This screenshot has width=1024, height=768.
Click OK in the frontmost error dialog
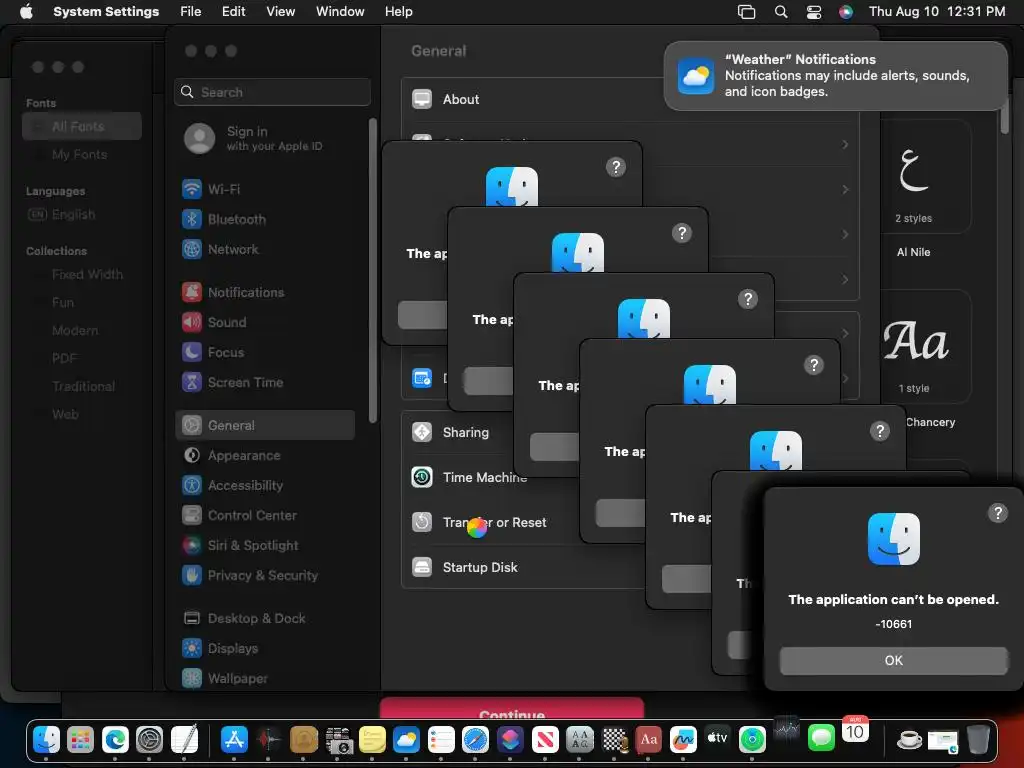(893, 661)
